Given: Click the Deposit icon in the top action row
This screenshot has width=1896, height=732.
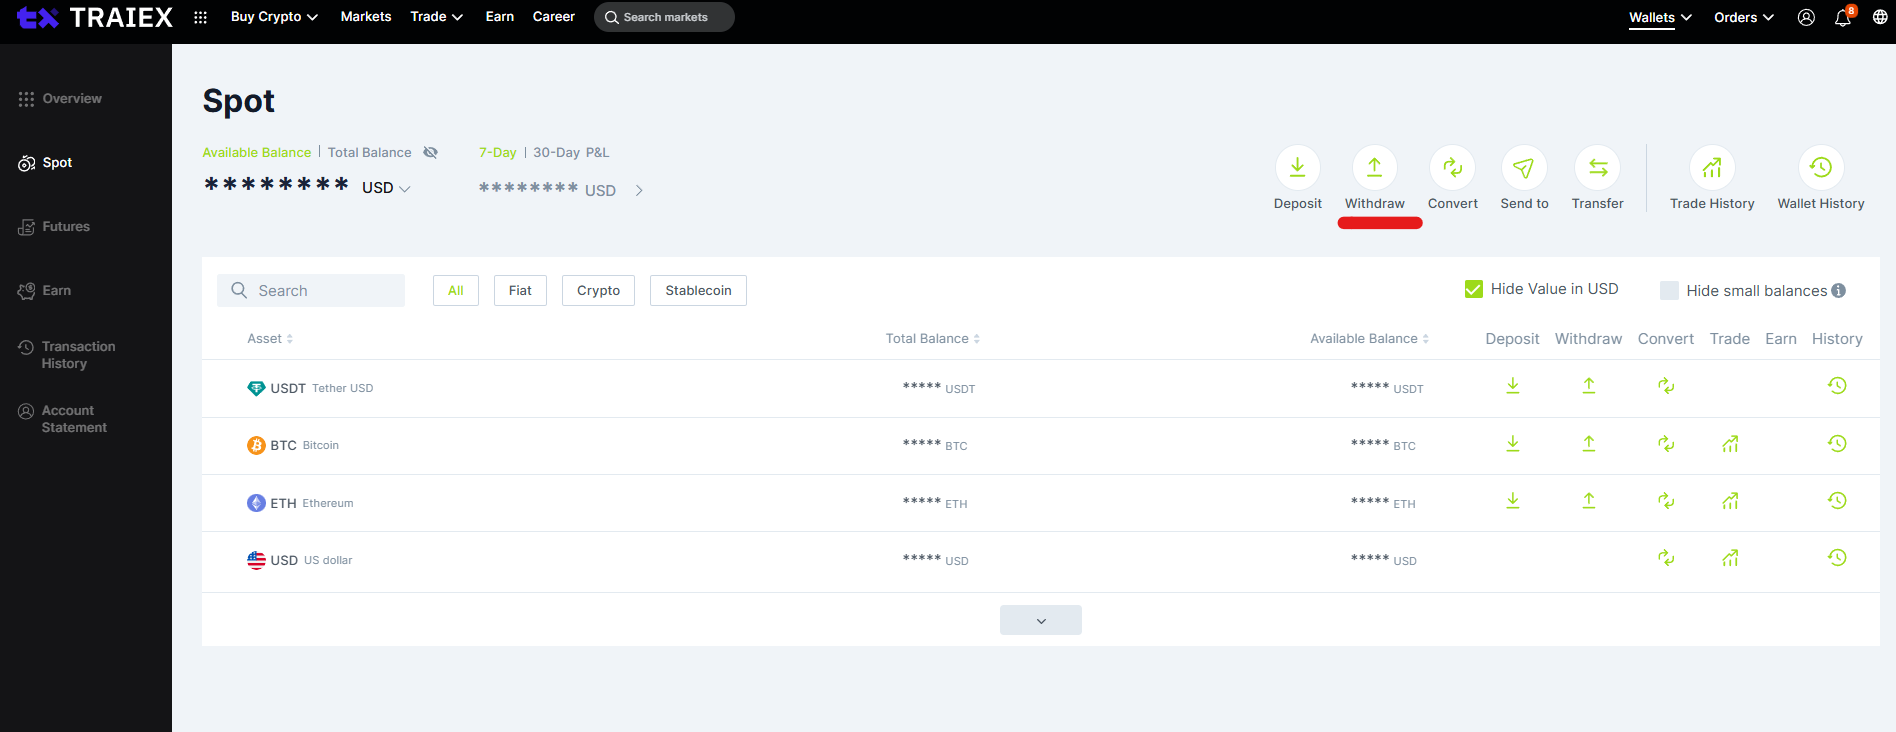Looking at the screenshot, I should tap(1297, 167).
